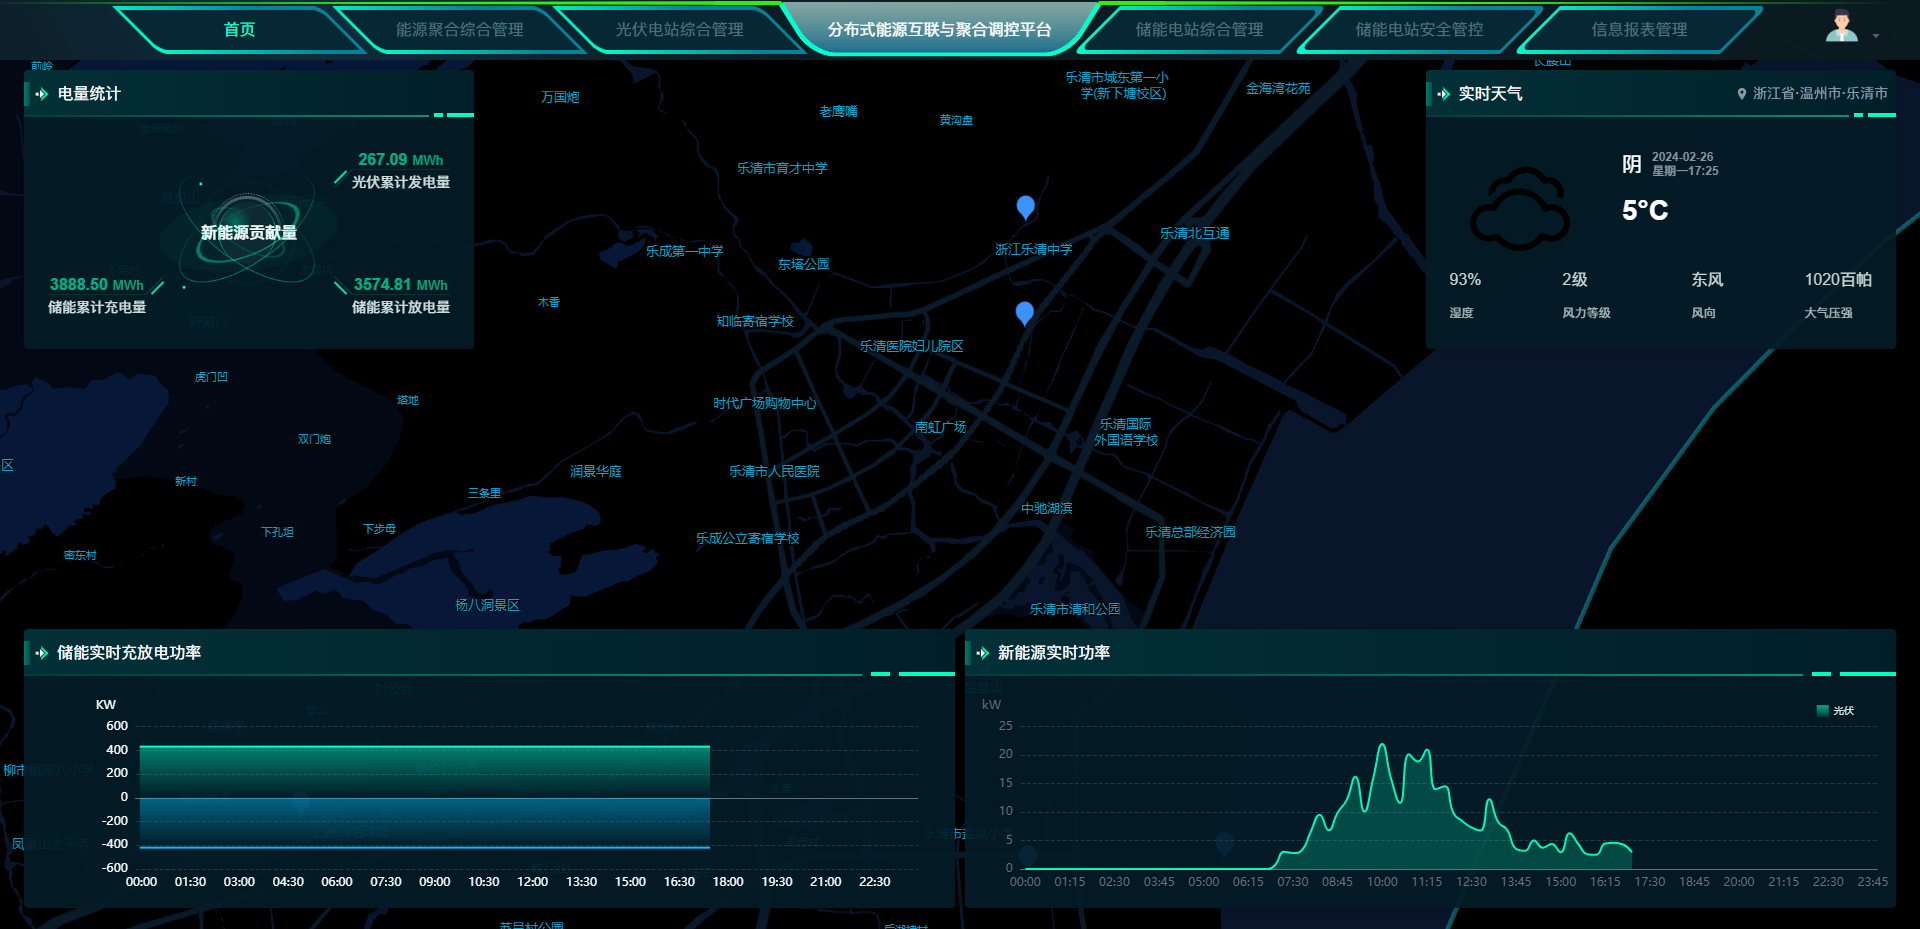Click the arrow icon beside 储能实时充放电功率 title
The height and width of the screenshot is (929, 1920).
point(42,653)
